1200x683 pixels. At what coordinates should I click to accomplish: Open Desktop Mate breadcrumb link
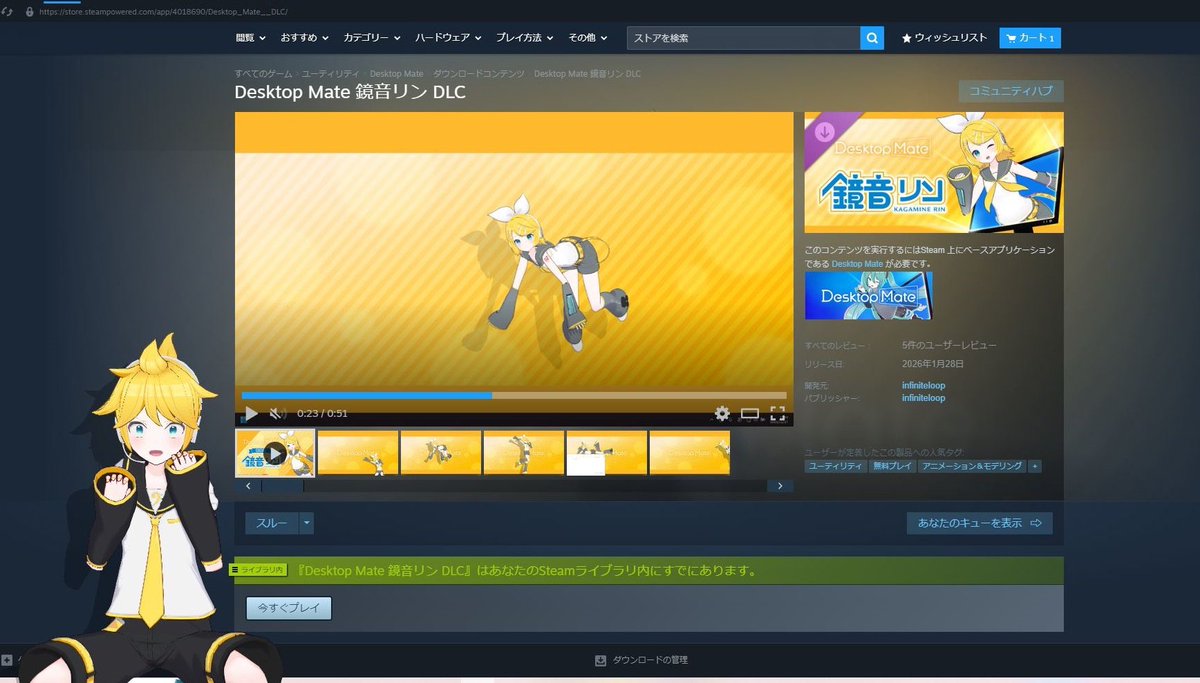[396, 74]
